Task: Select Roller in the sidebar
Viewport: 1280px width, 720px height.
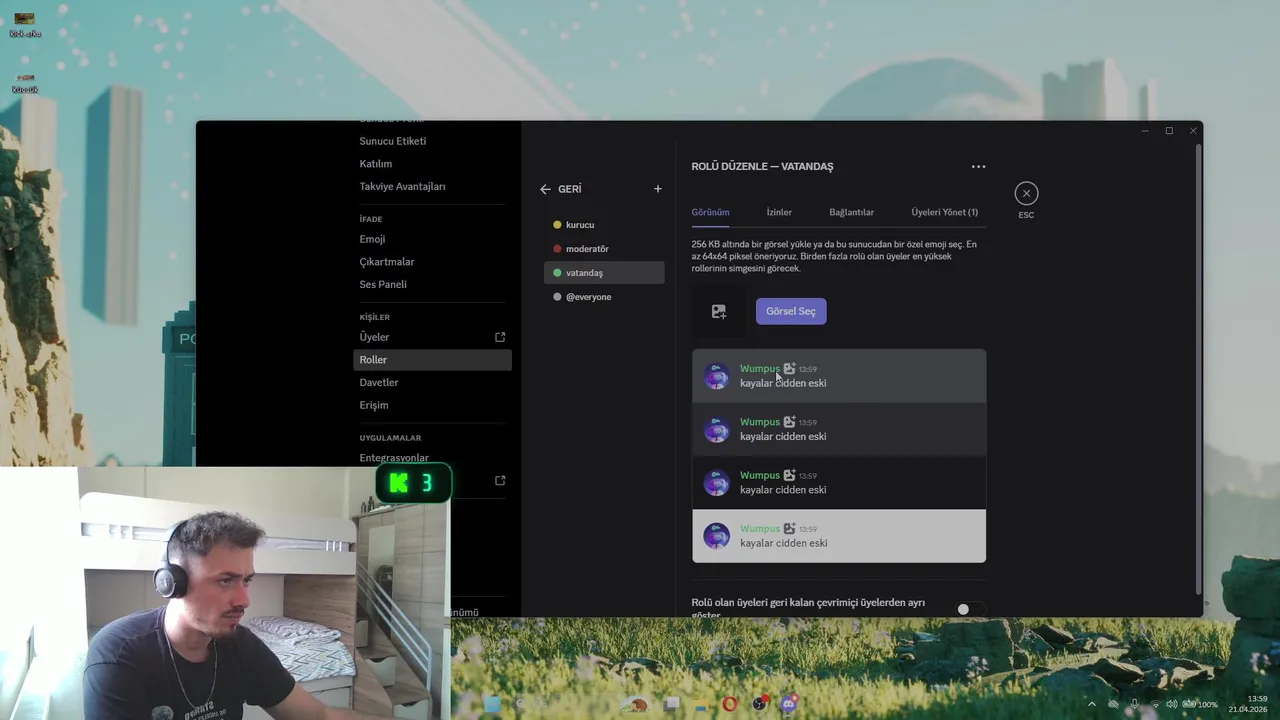Action: point(432,360)
